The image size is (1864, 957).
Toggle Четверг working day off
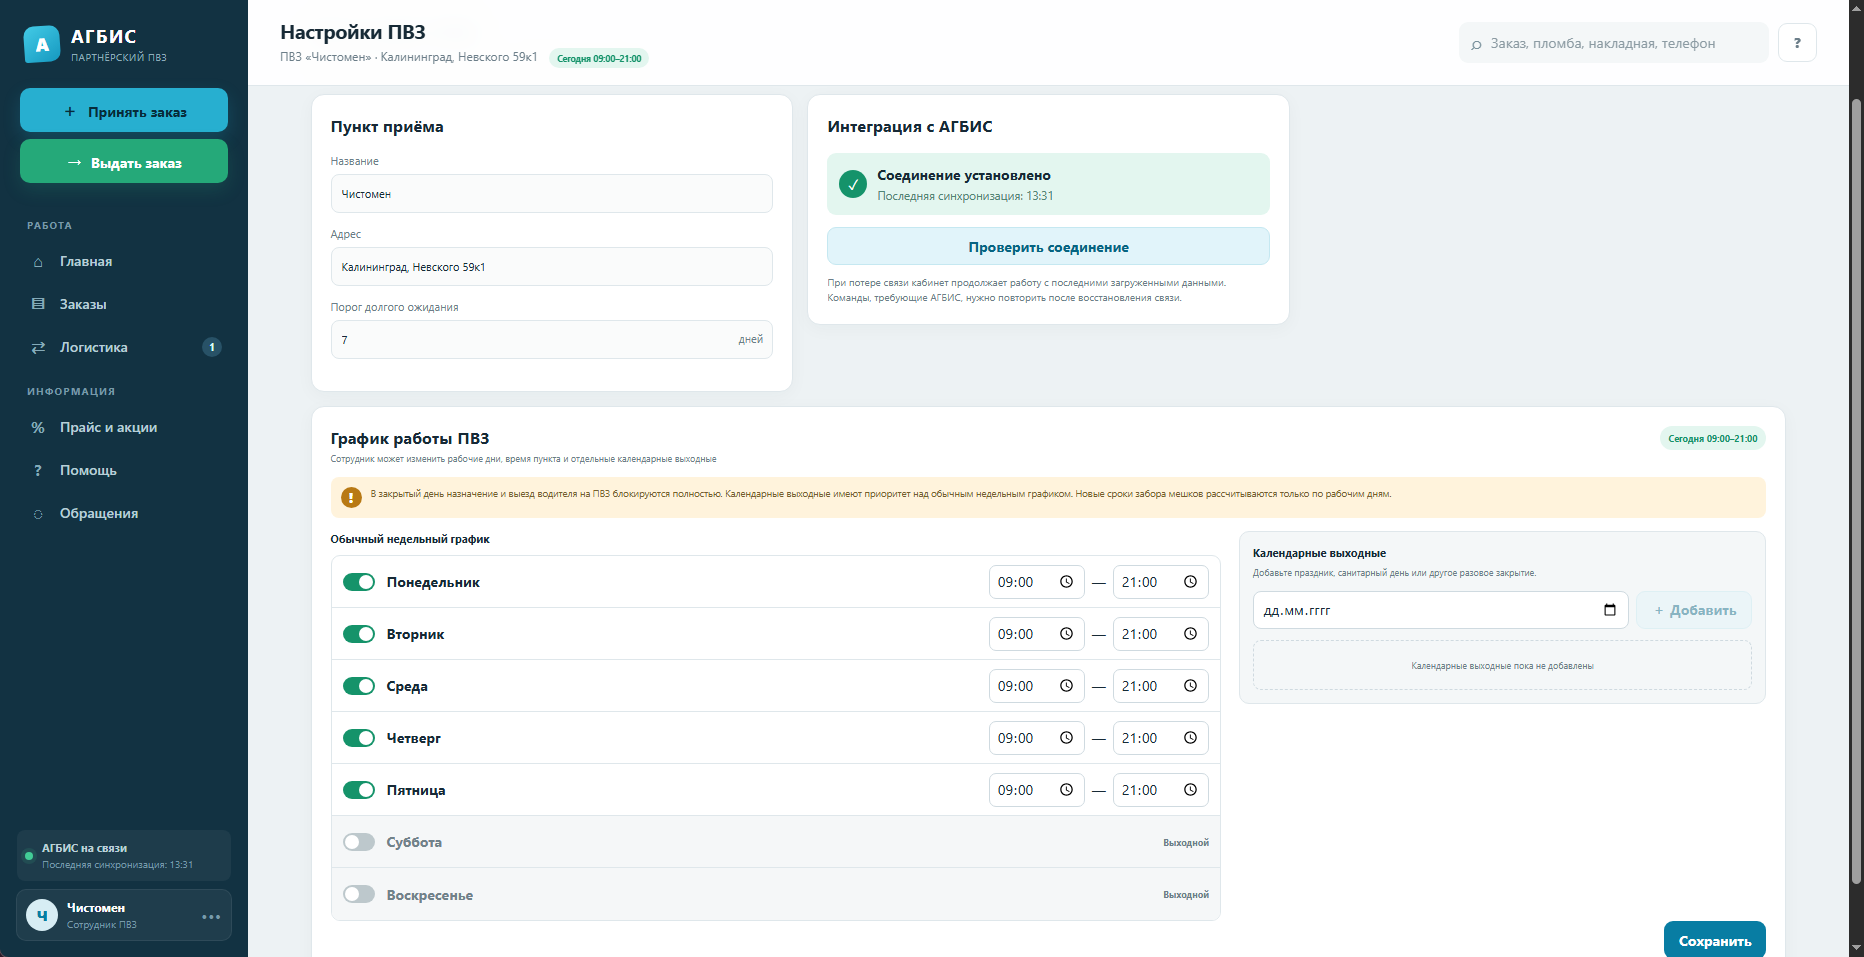pos(359,738)
